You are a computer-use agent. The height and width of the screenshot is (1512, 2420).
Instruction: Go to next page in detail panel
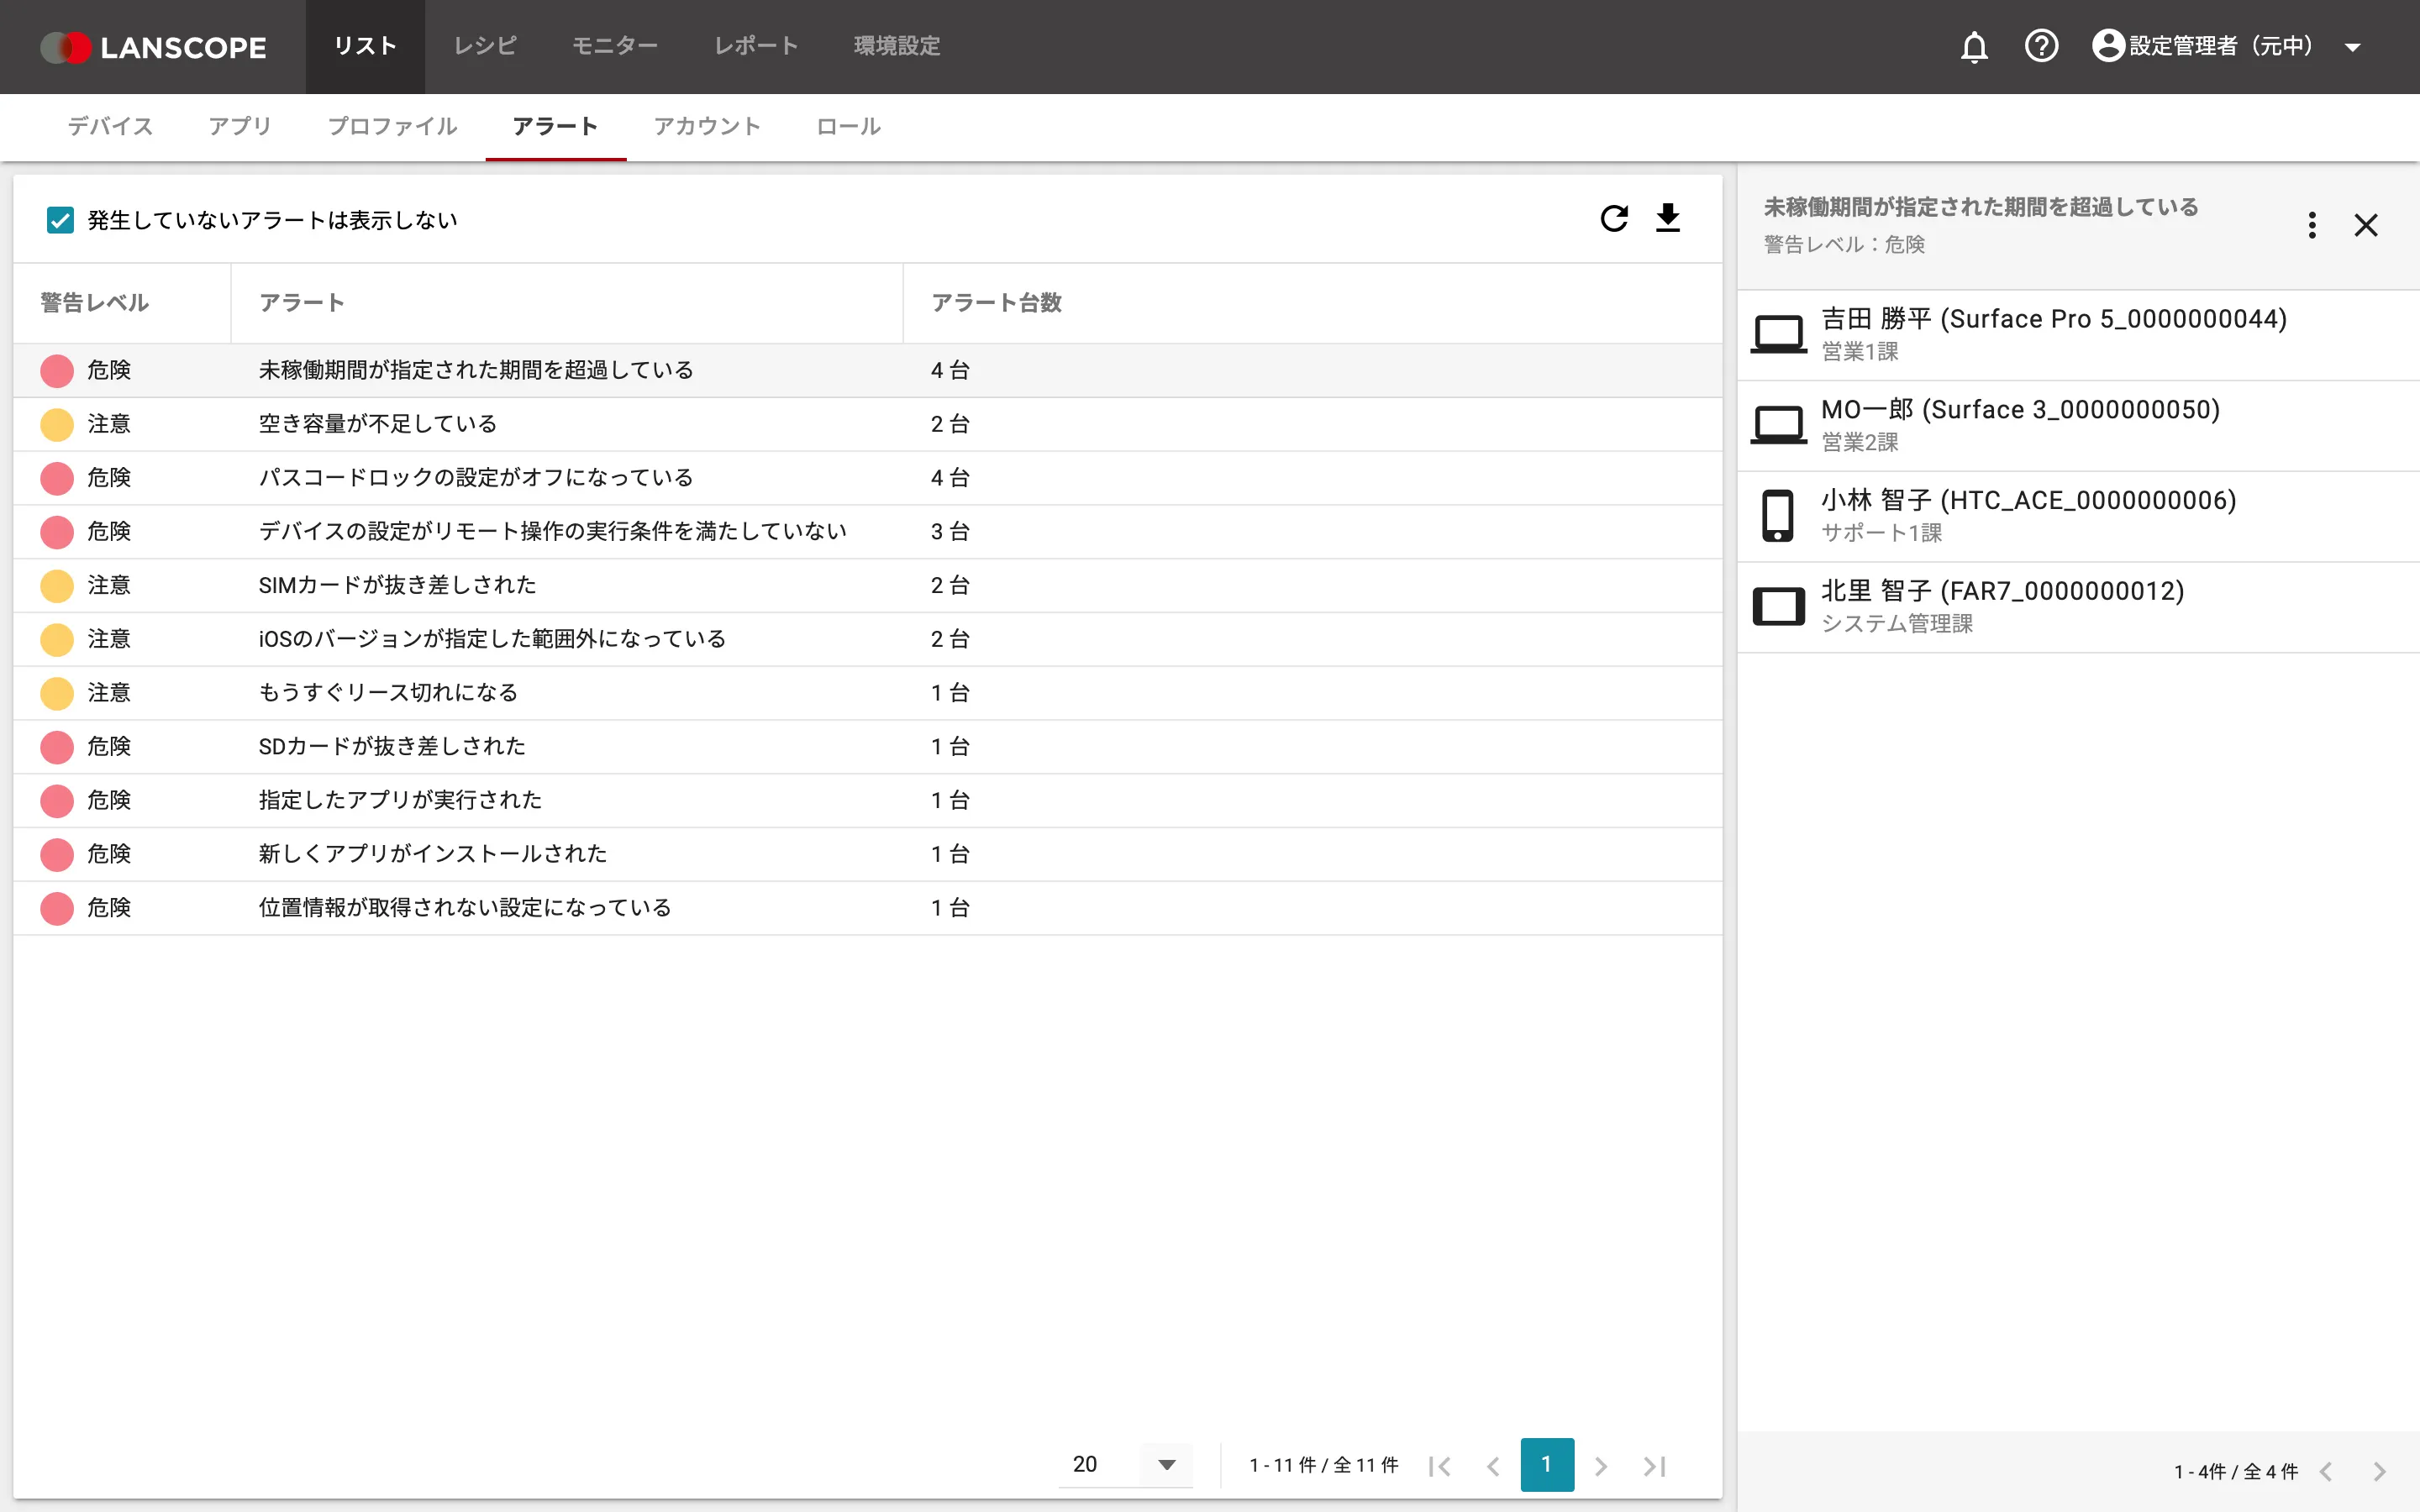click(2380, 1472)
